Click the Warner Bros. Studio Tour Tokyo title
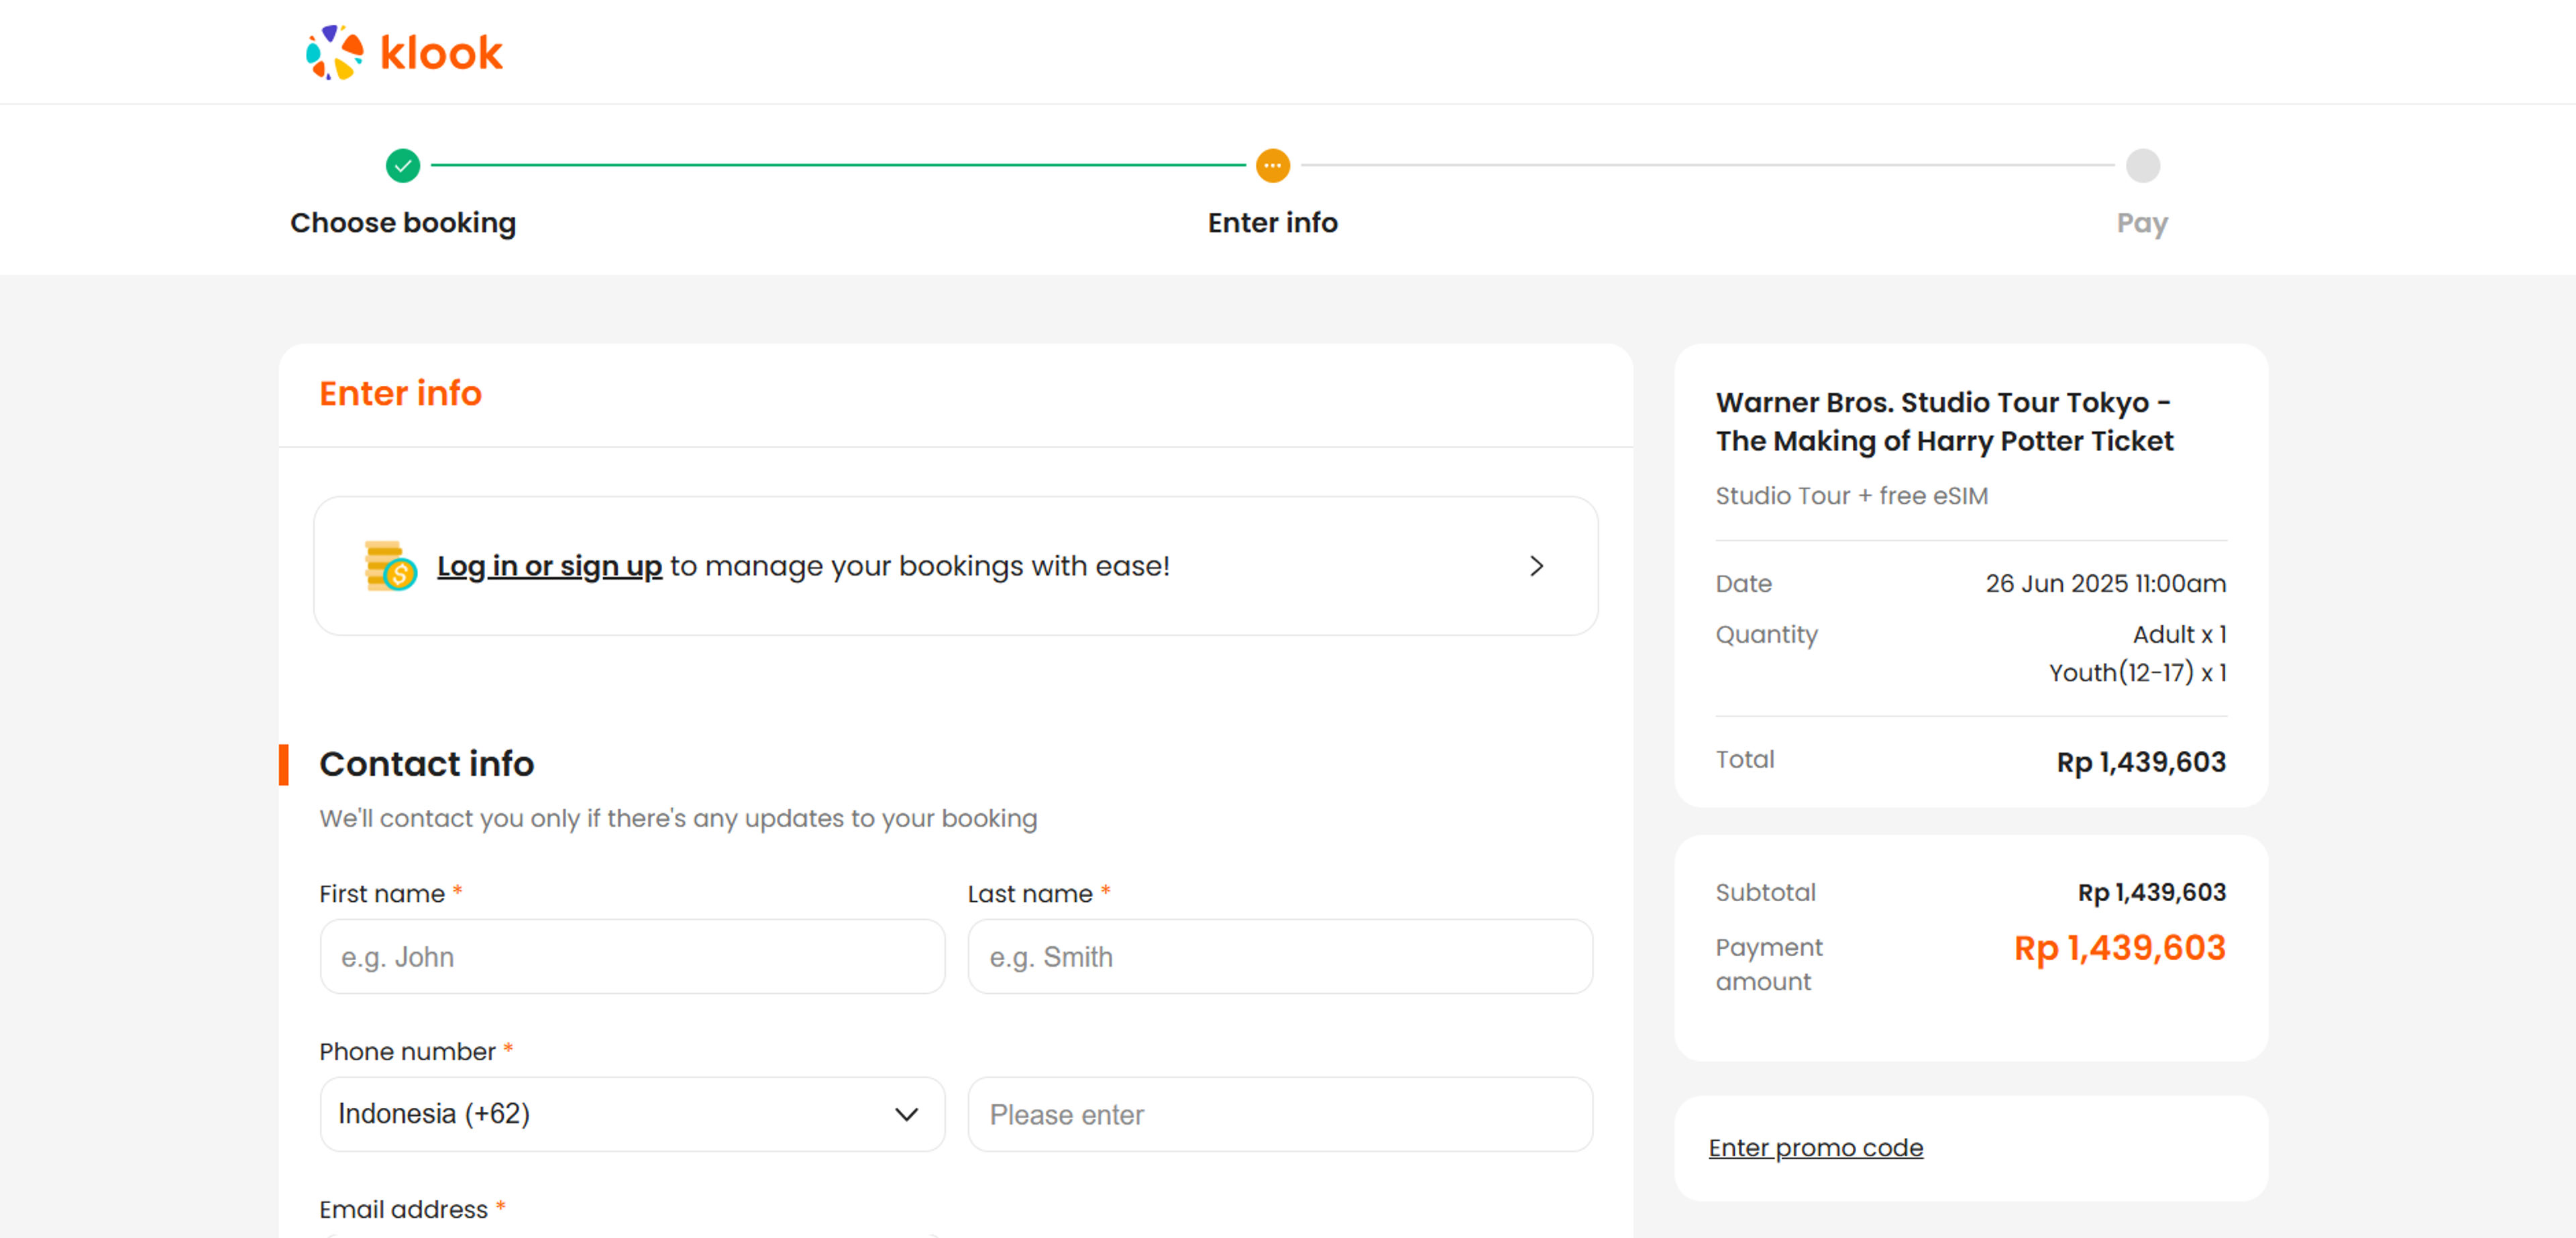2576x1238 pixels. pos(1944,421)
